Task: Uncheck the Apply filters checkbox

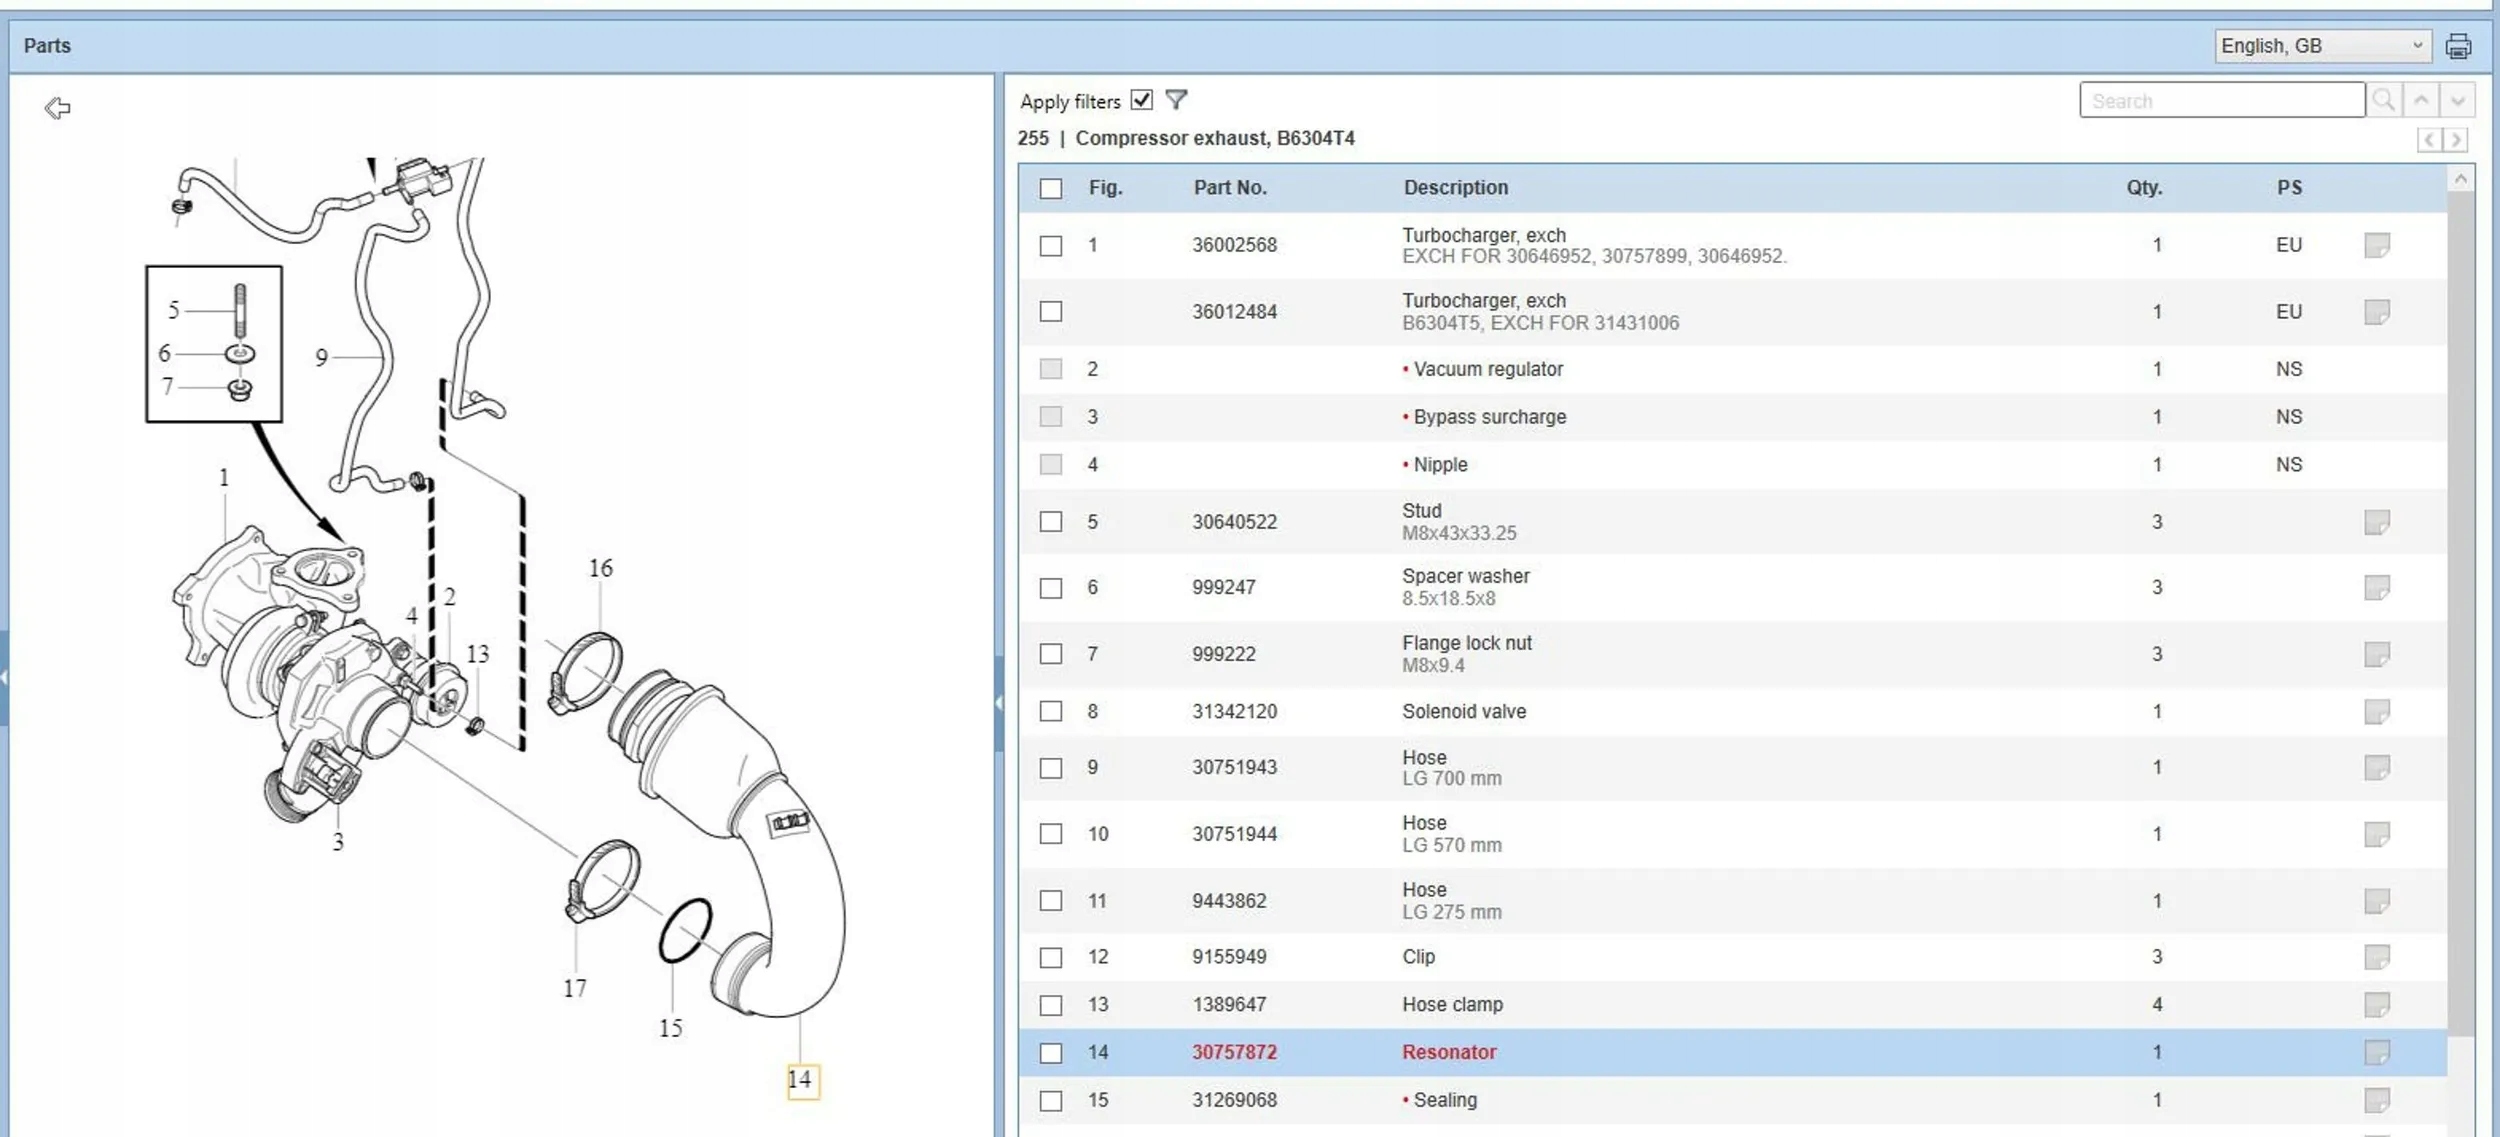Action: 1141,100
